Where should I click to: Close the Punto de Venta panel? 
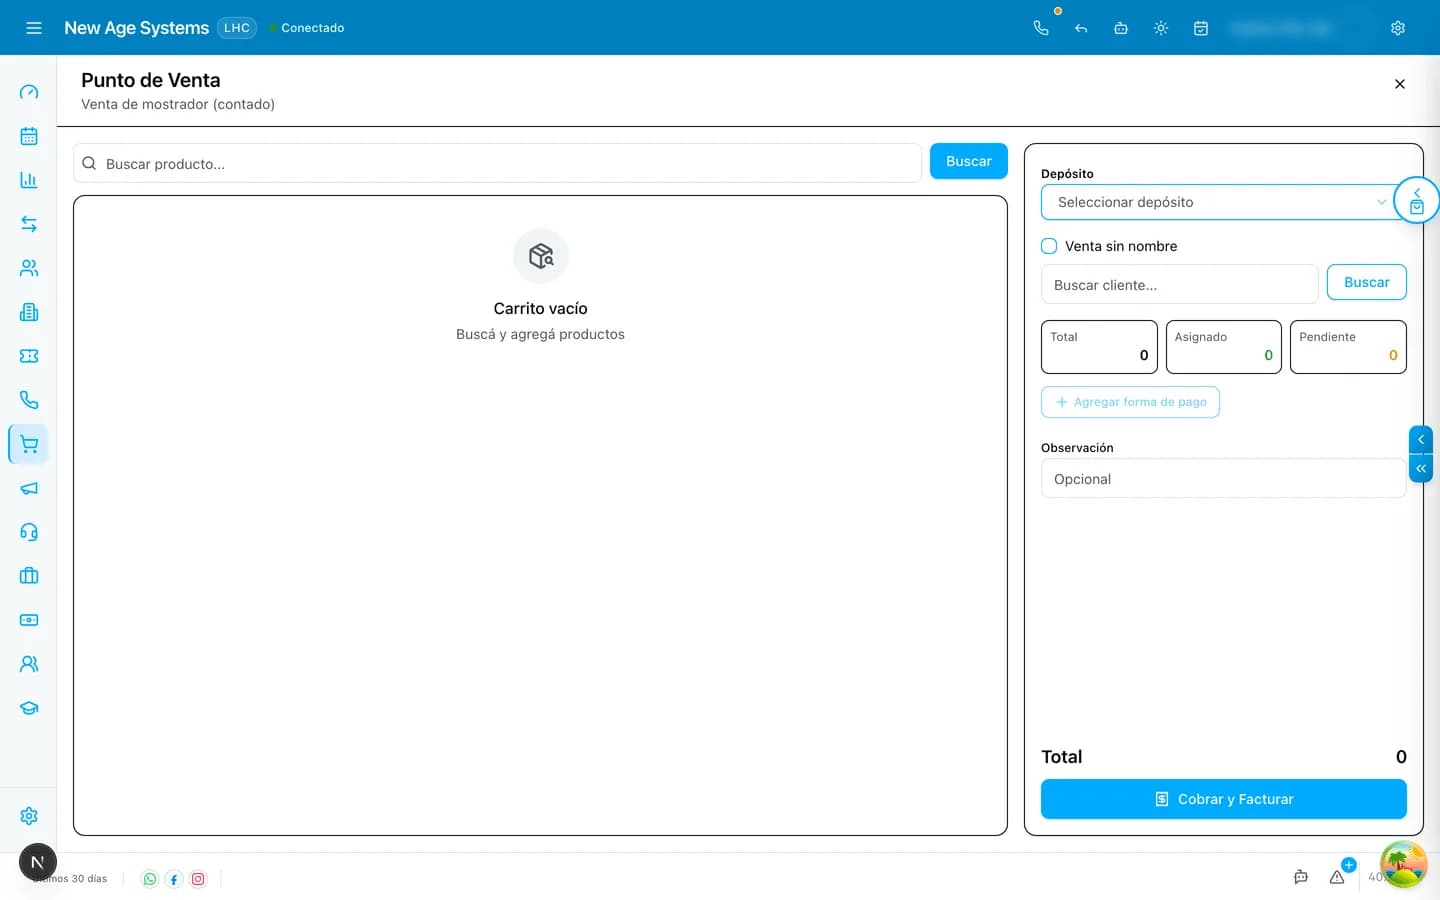pos(1400,84)
